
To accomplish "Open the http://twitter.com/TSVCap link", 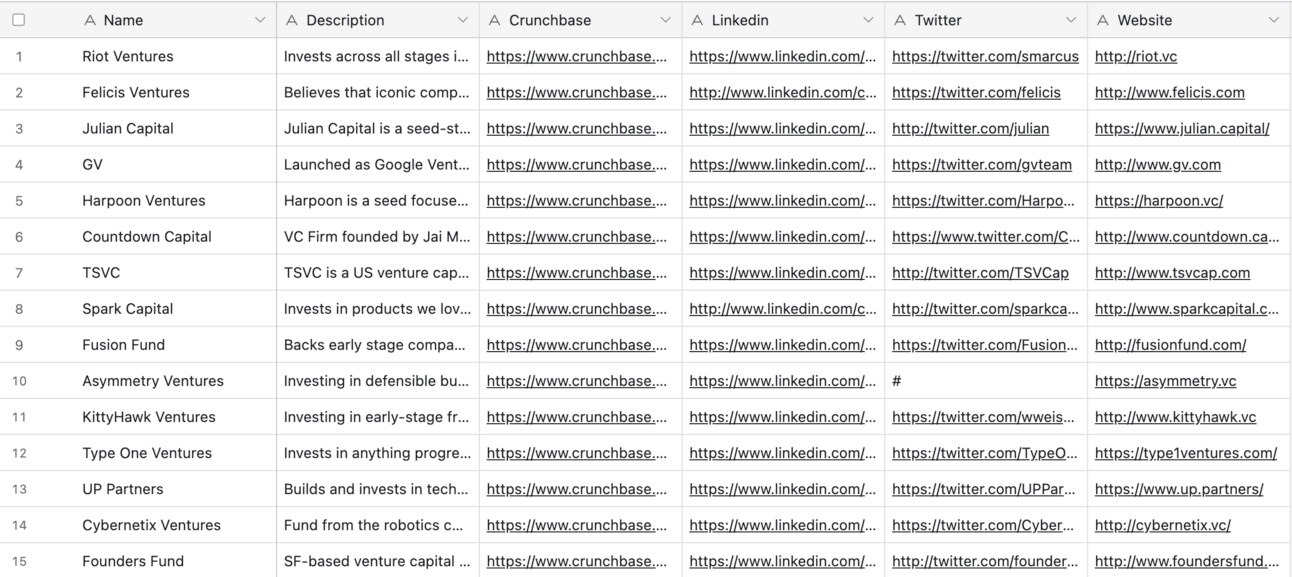I will [980, 273].
